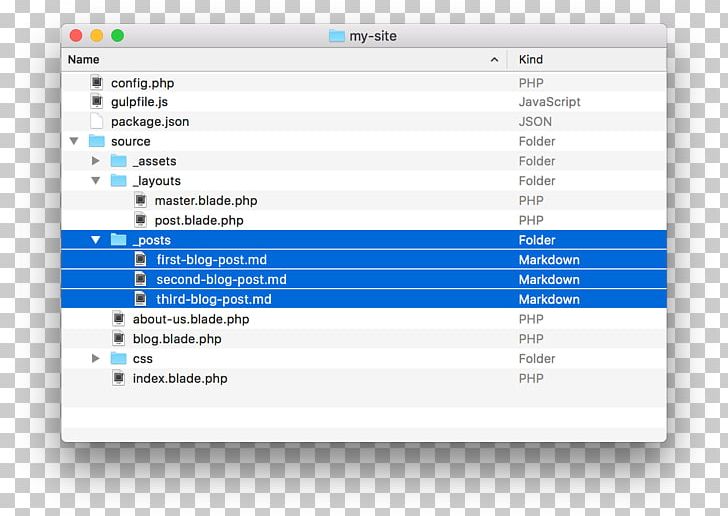728x516 pixels.
Task: Click the _assets folder icon
Action: (119, 161)
